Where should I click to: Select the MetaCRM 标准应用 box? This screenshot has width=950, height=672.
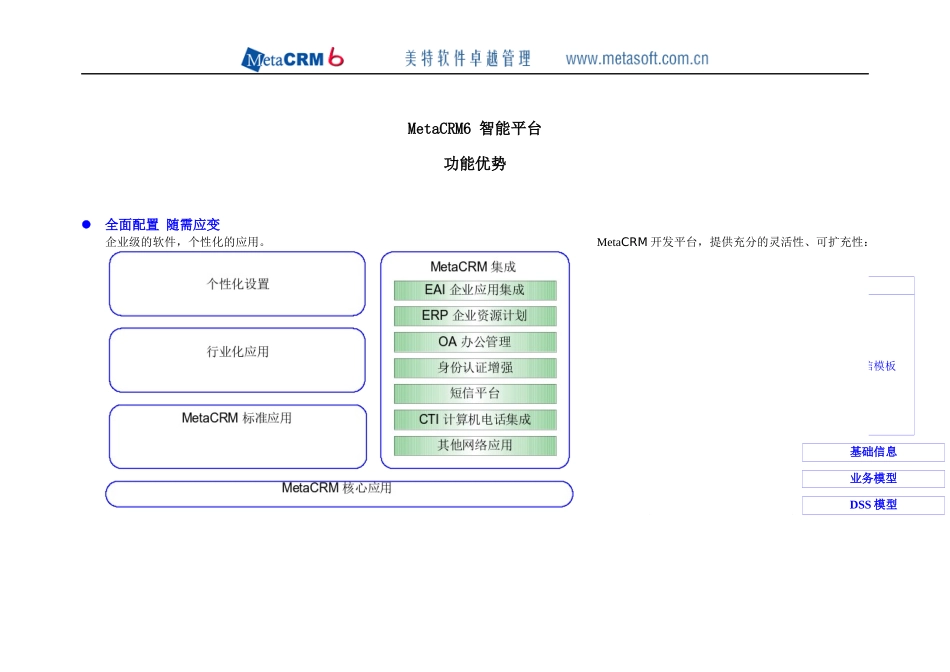pyautogui.click(x=238, y=436)
